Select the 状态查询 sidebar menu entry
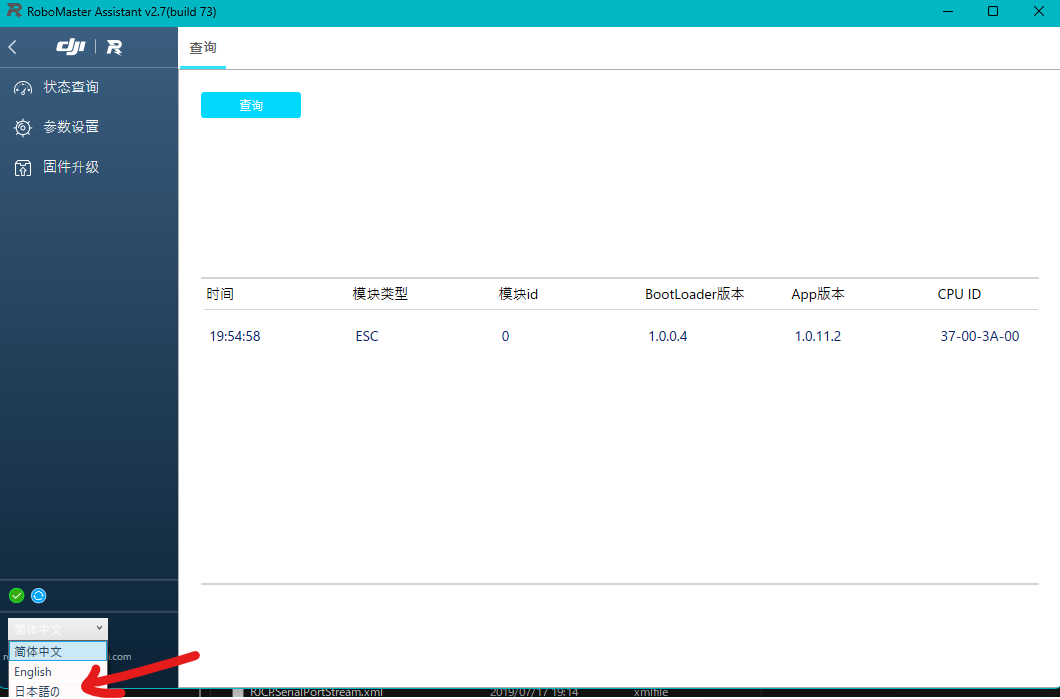This screenshot has height=699, width=1060. (x=70, y=86)
